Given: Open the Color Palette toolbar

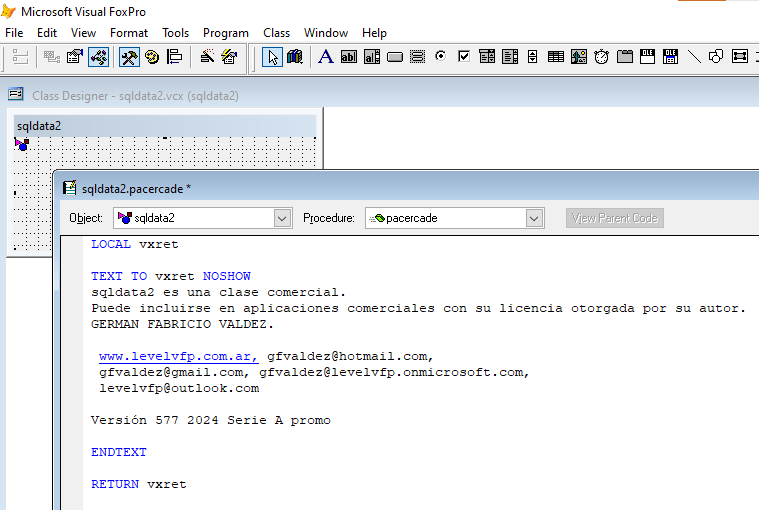Looking at the screenshot, I should coord(152,57).
